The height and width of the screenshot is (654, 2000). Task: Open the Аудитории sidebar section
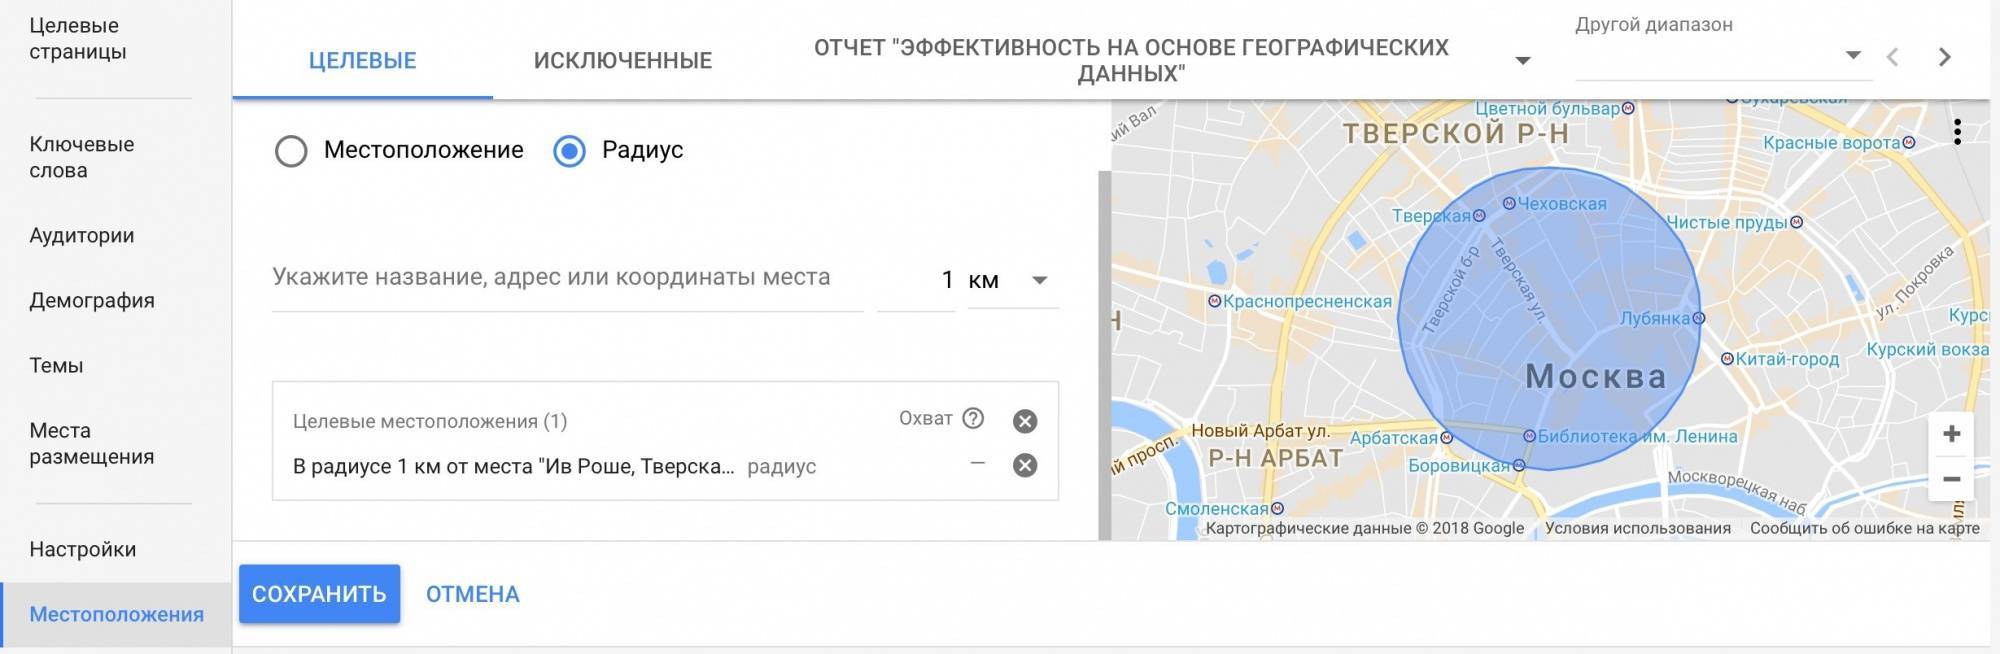82,235
